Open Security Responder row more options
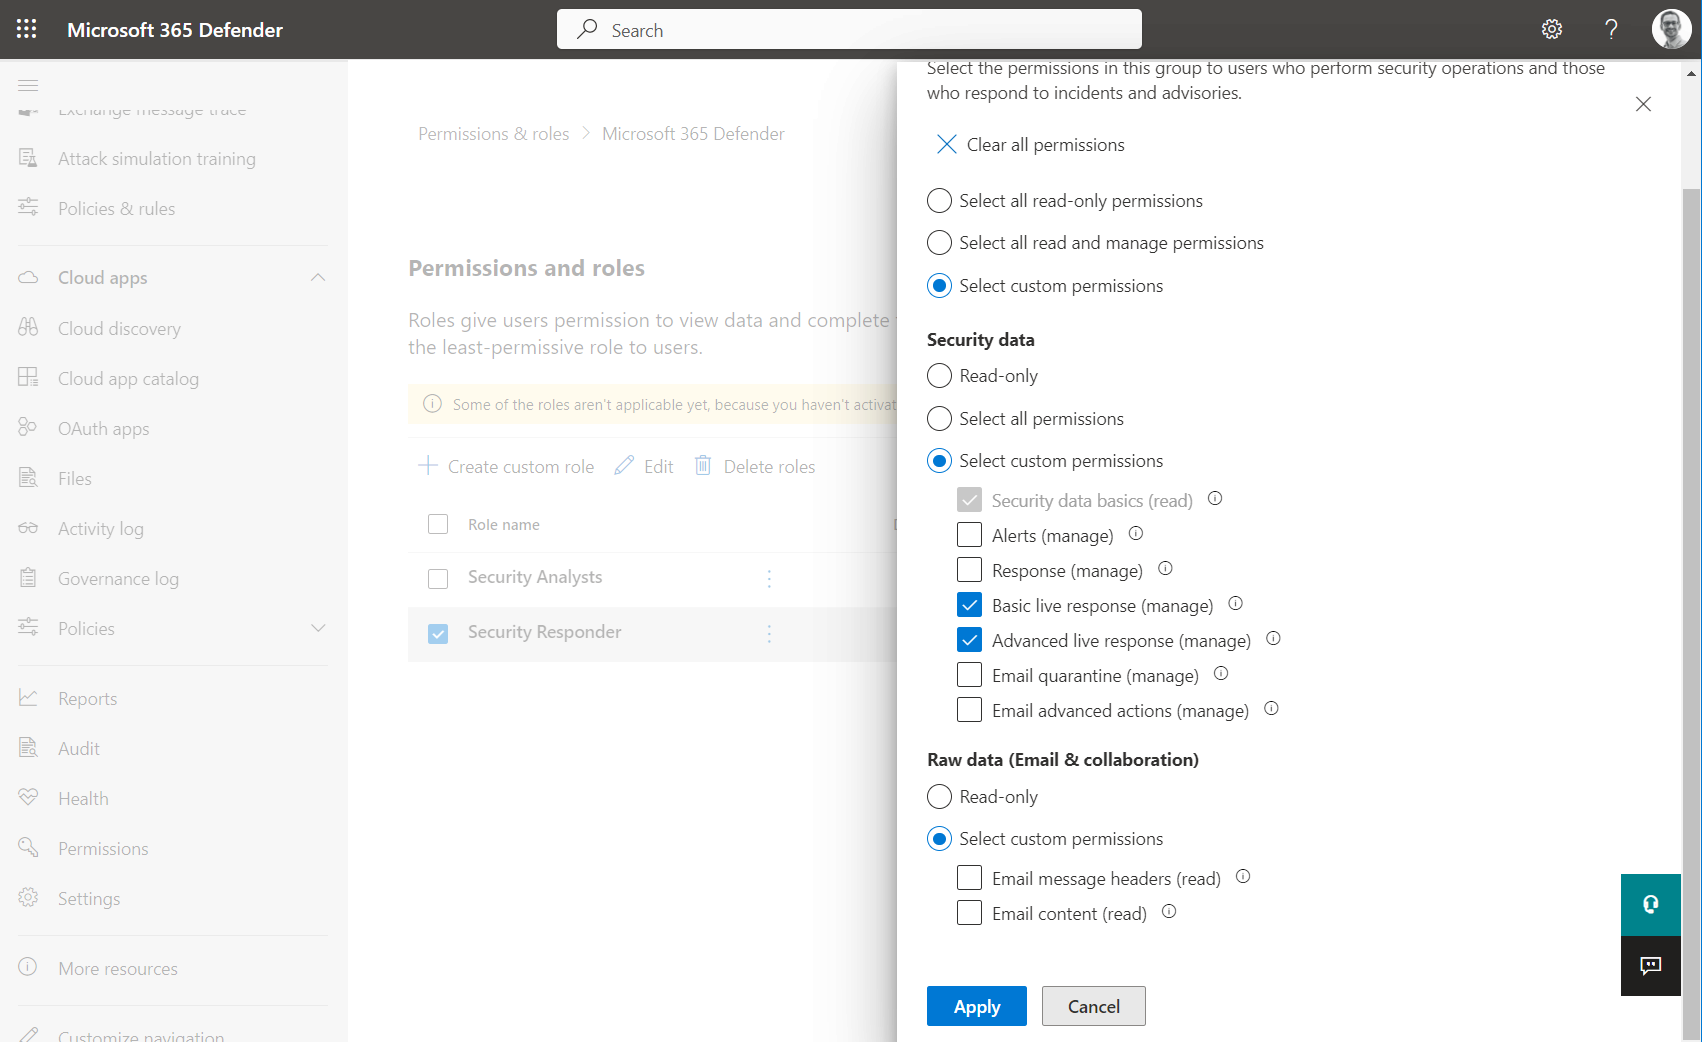 (769, 633)
